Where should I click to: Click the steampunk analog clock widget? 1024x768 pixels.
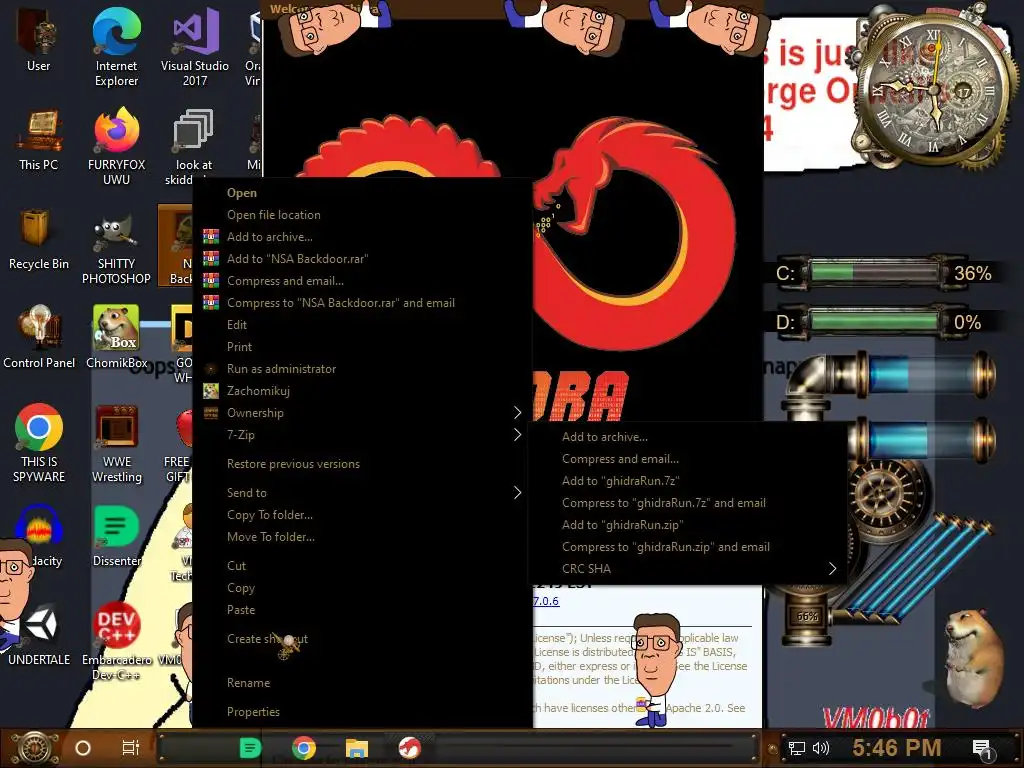point(934,88)
